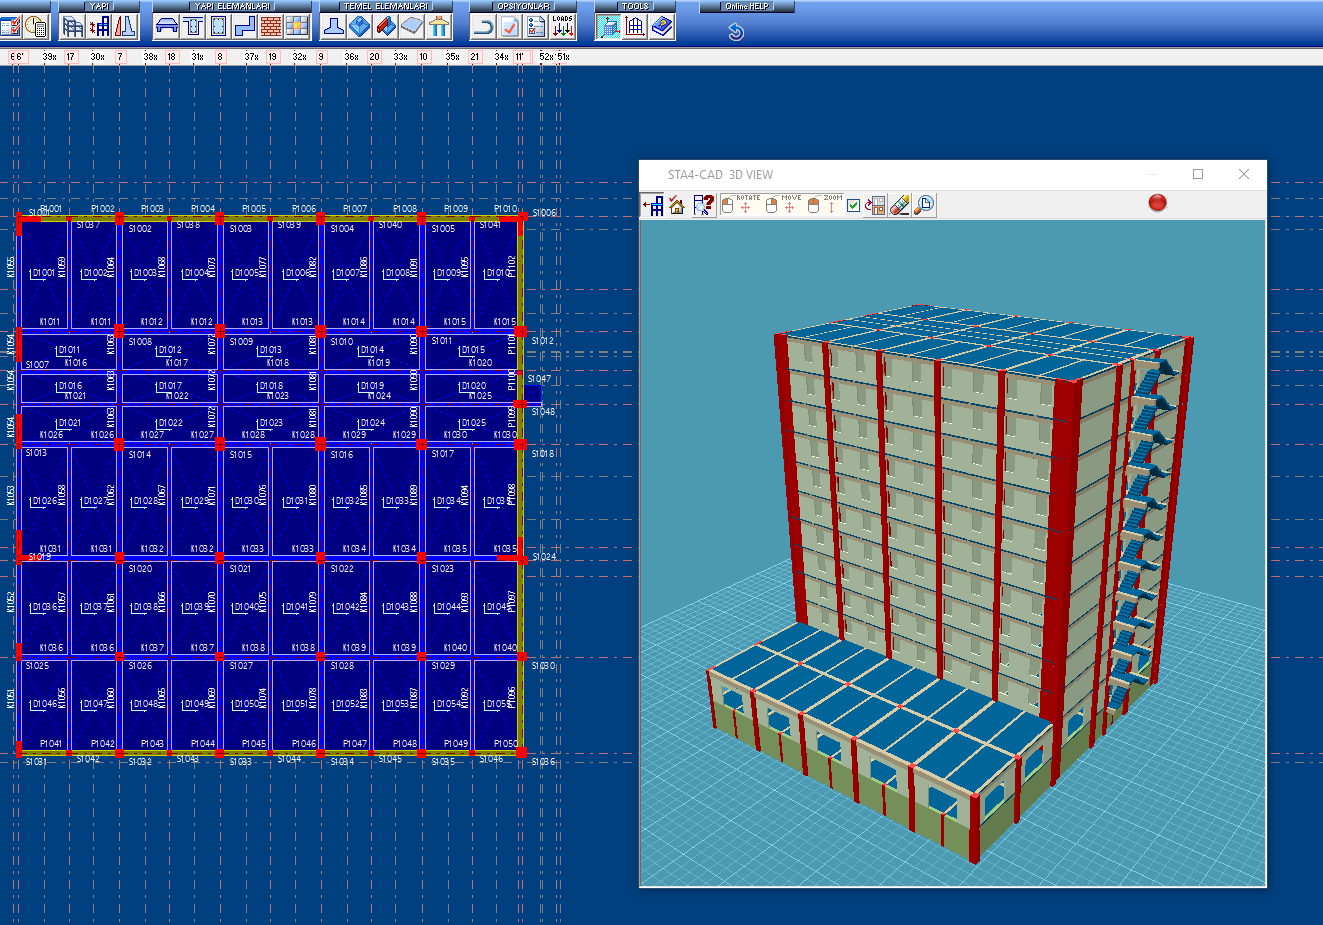
Task: Click the footing icon in Temel Elemanları
Action: click(x=334, y=27)
